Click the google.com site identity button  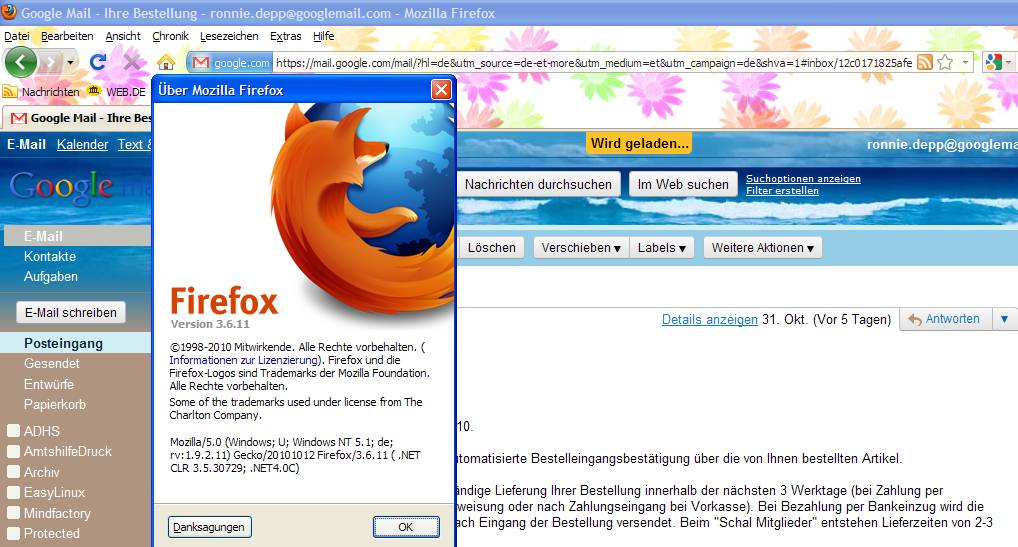coord(231,63)
